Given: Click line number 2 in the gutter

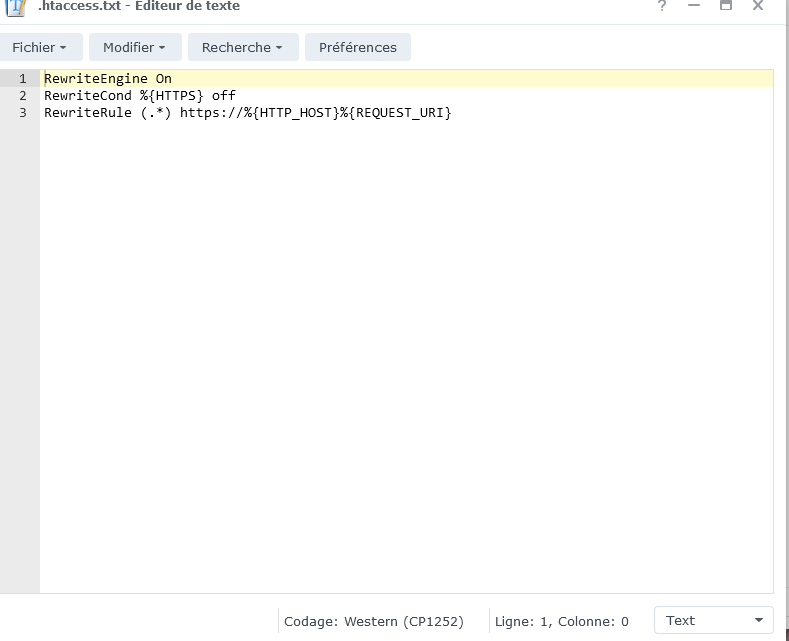Looking at the screenshot, I should (22, 95).
